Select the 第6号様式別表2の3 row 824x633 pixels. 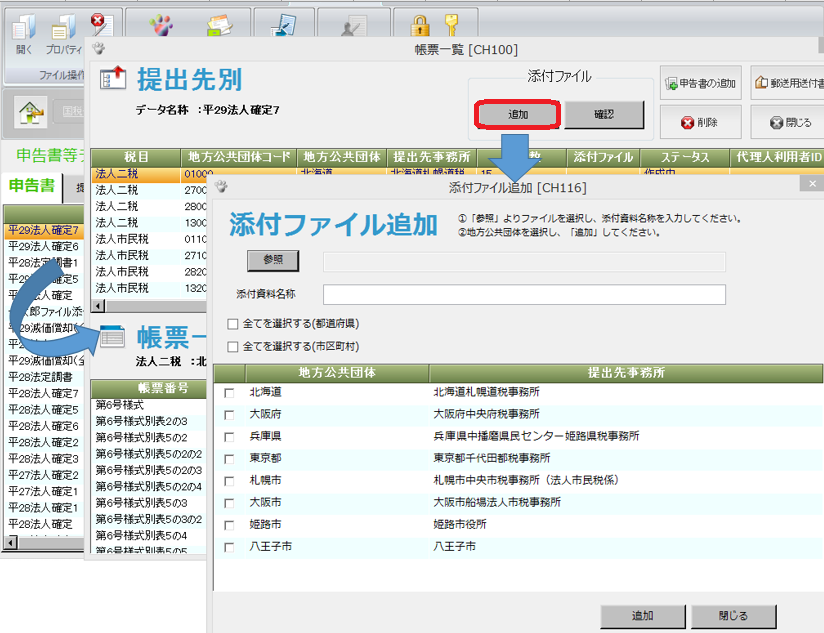pyautogui.click(x=149, y=421)
